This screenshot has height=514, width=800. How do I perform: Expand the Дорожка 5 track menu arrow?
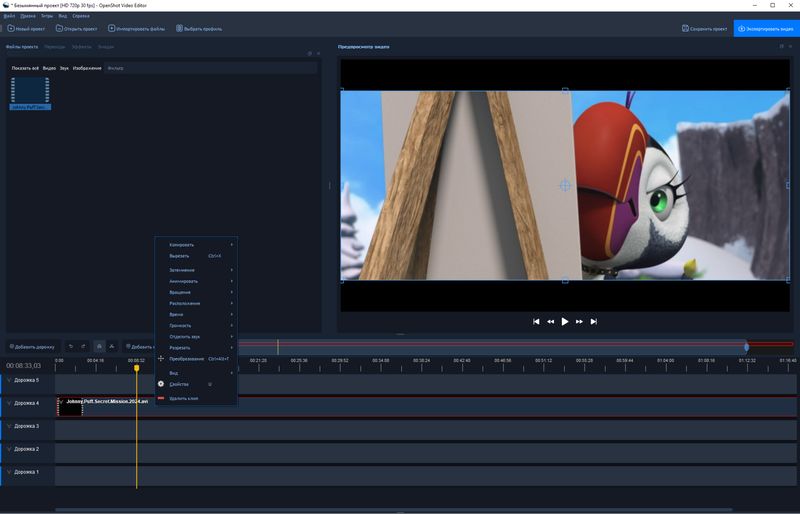click(9, 380)
